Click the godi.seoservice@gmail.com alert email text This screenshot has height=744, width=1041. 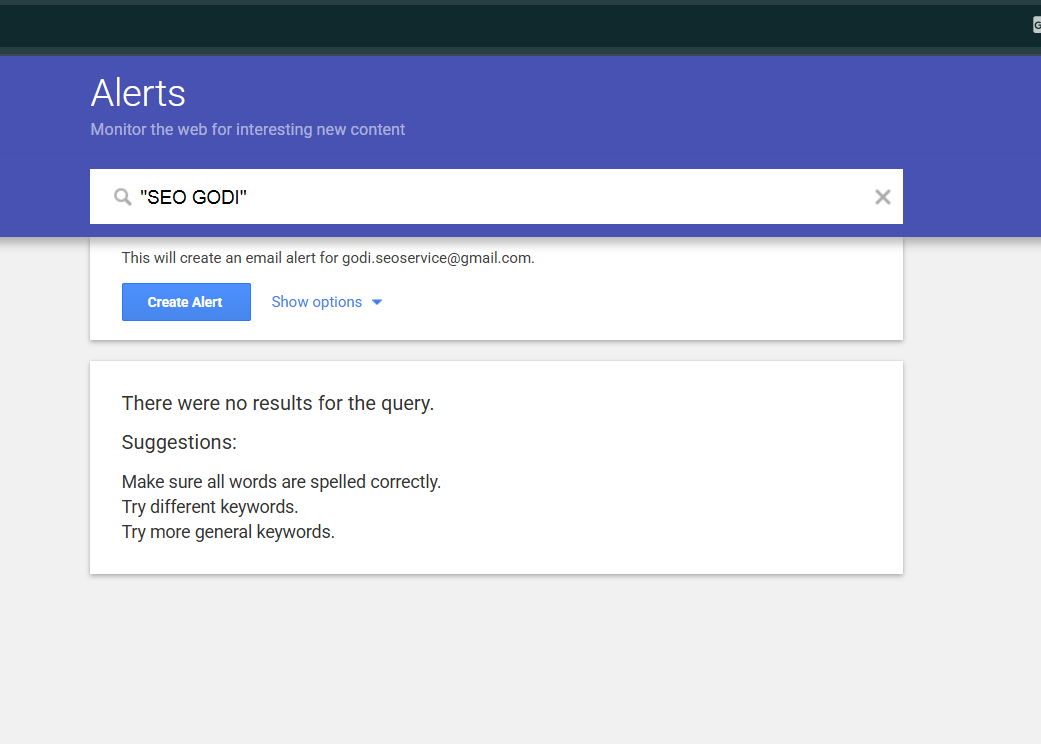point(438,258)
